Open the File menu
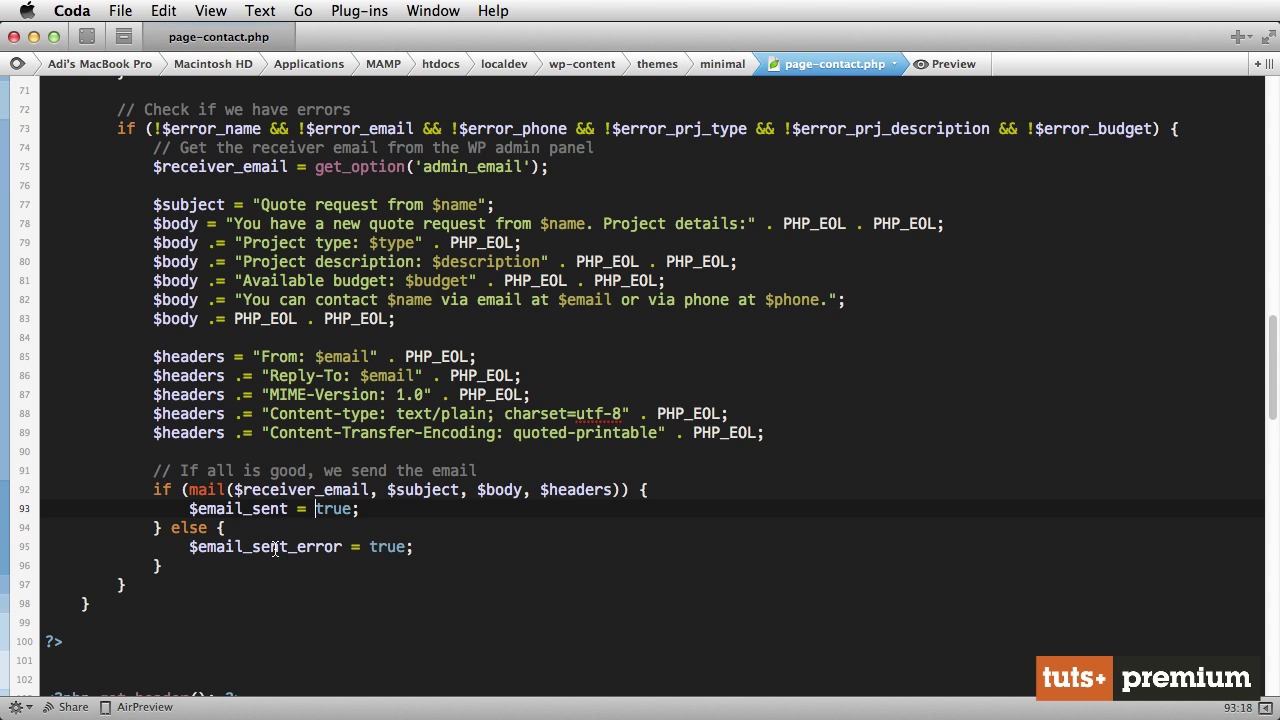Image resolution: width=1280 pixels, height=720 pixels. 120,11
